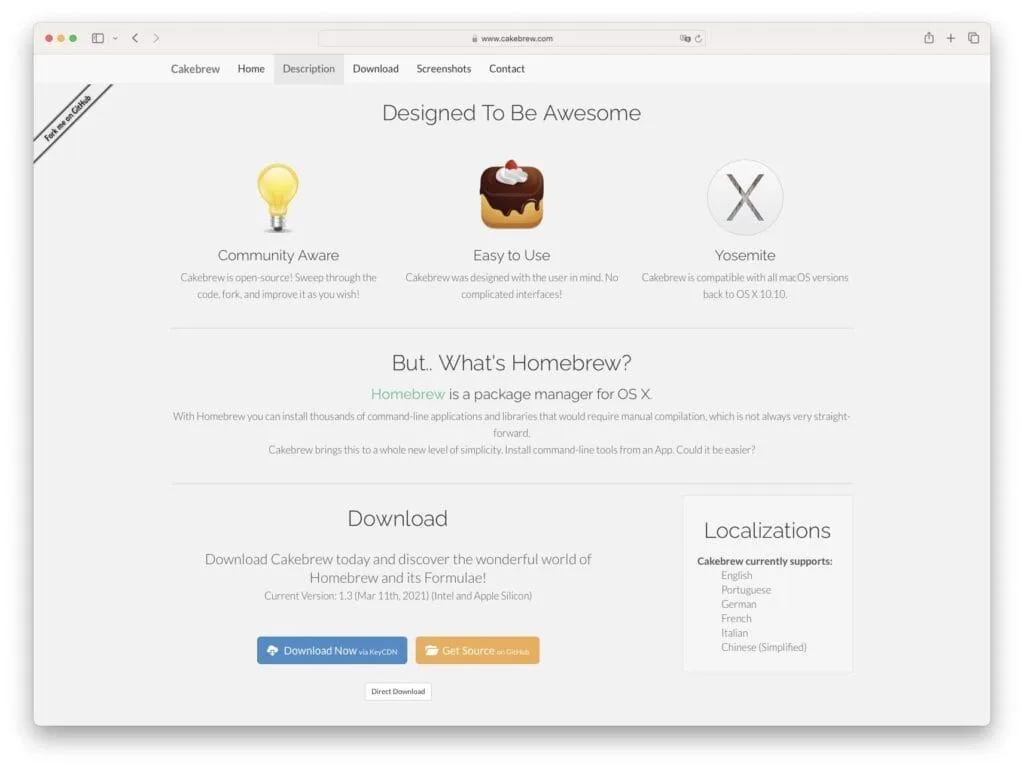
Task: Open the Home nav item
Action: coord(251,69)
